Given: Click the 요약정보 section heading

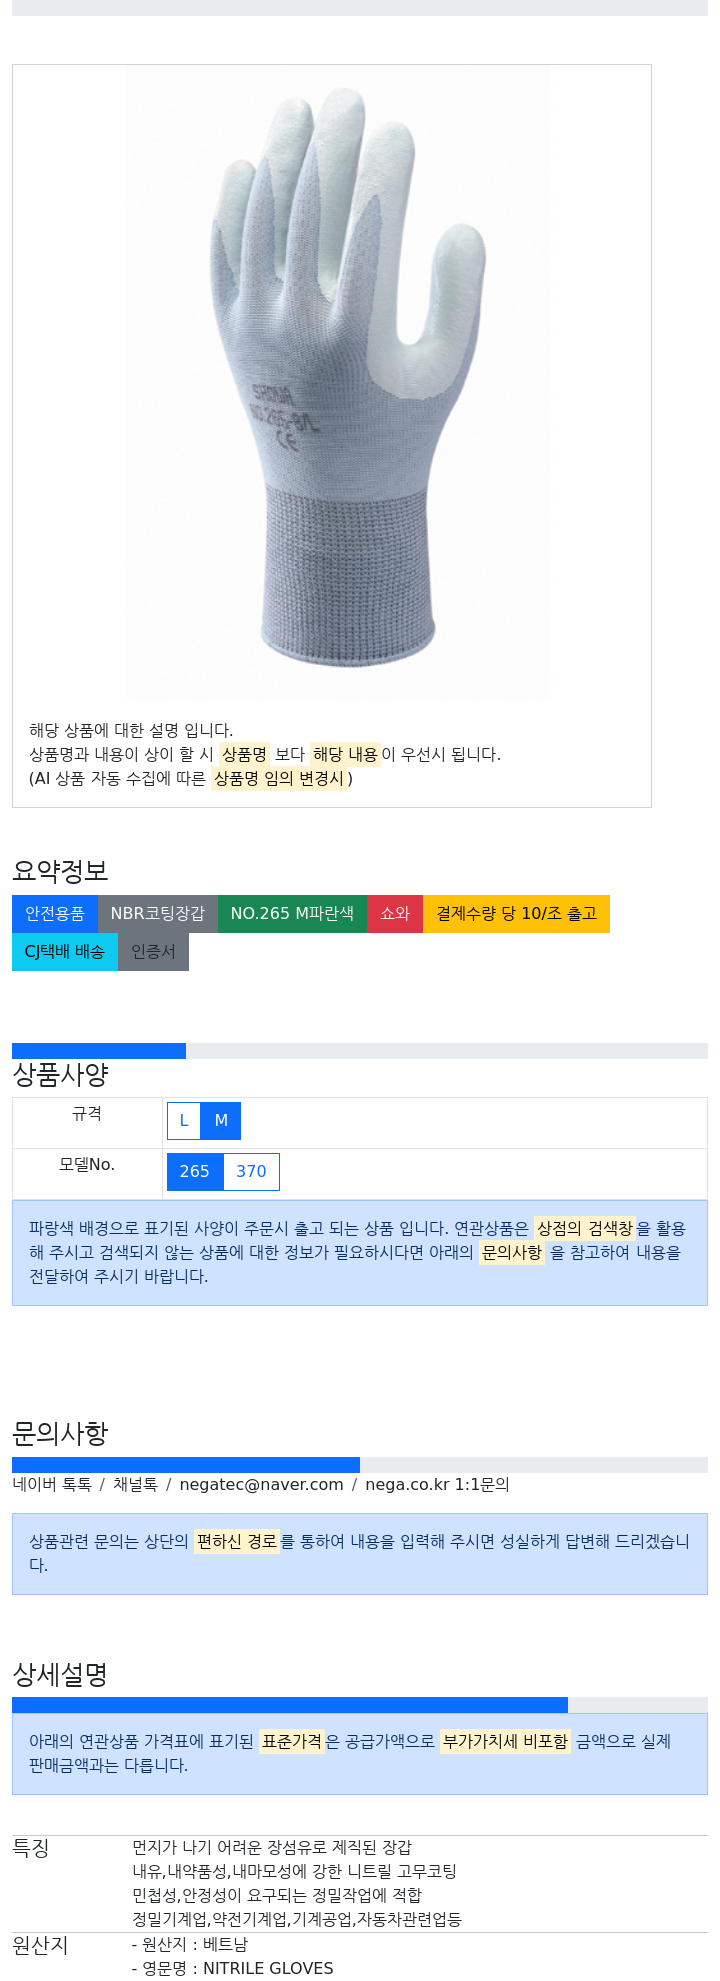Looking at the screenshot, I should click(60, 871).
